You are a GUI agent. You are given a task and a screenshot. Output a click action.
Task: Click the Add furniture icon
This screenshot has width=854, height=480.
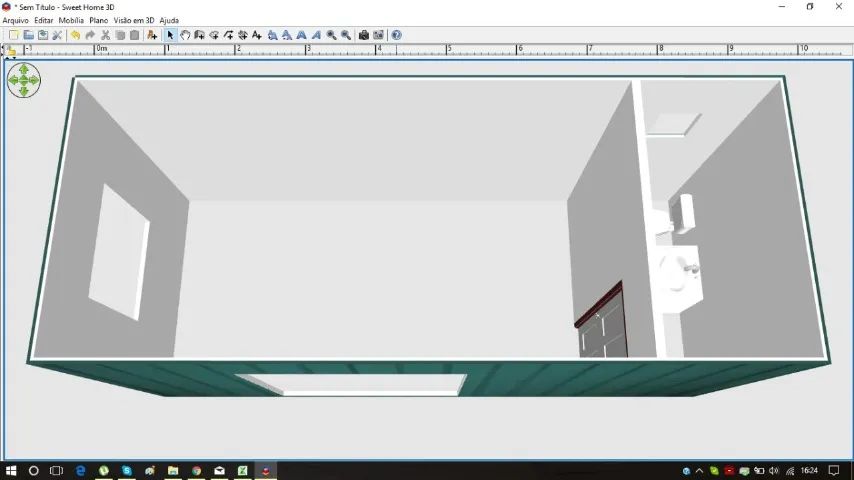pos(152,35)
